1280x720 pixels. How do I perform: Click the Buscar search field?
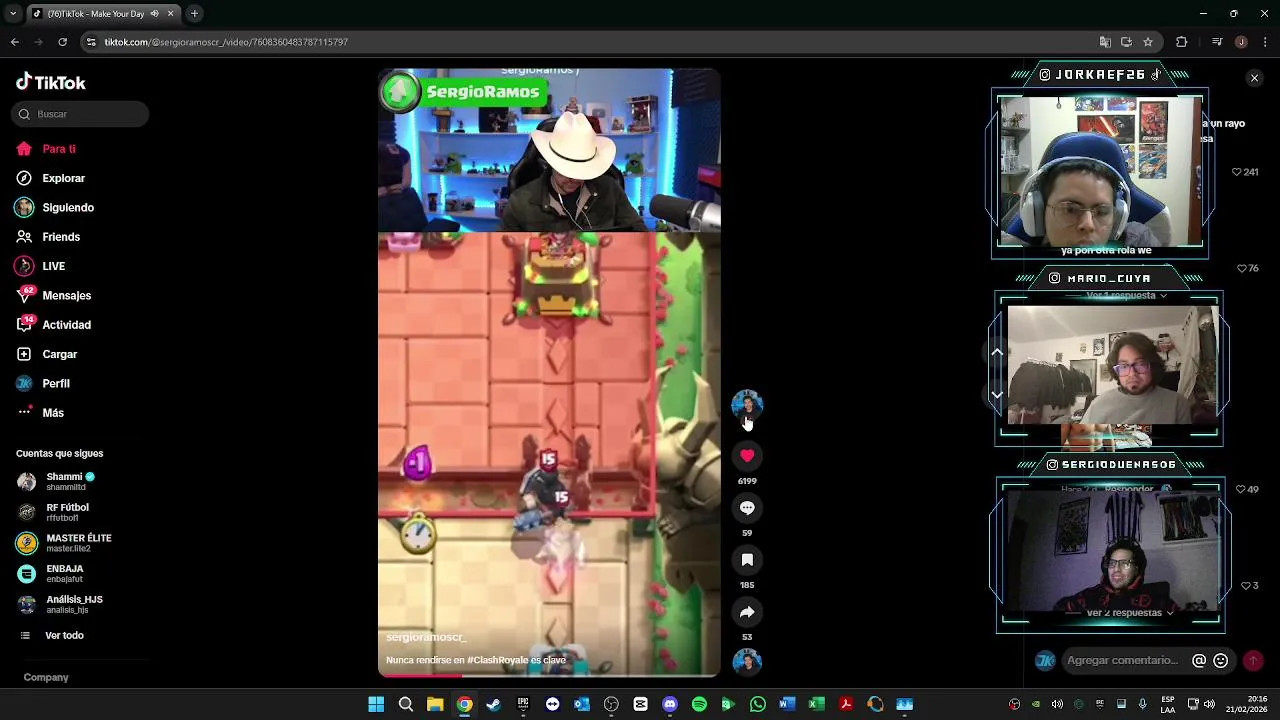(80, 114)
